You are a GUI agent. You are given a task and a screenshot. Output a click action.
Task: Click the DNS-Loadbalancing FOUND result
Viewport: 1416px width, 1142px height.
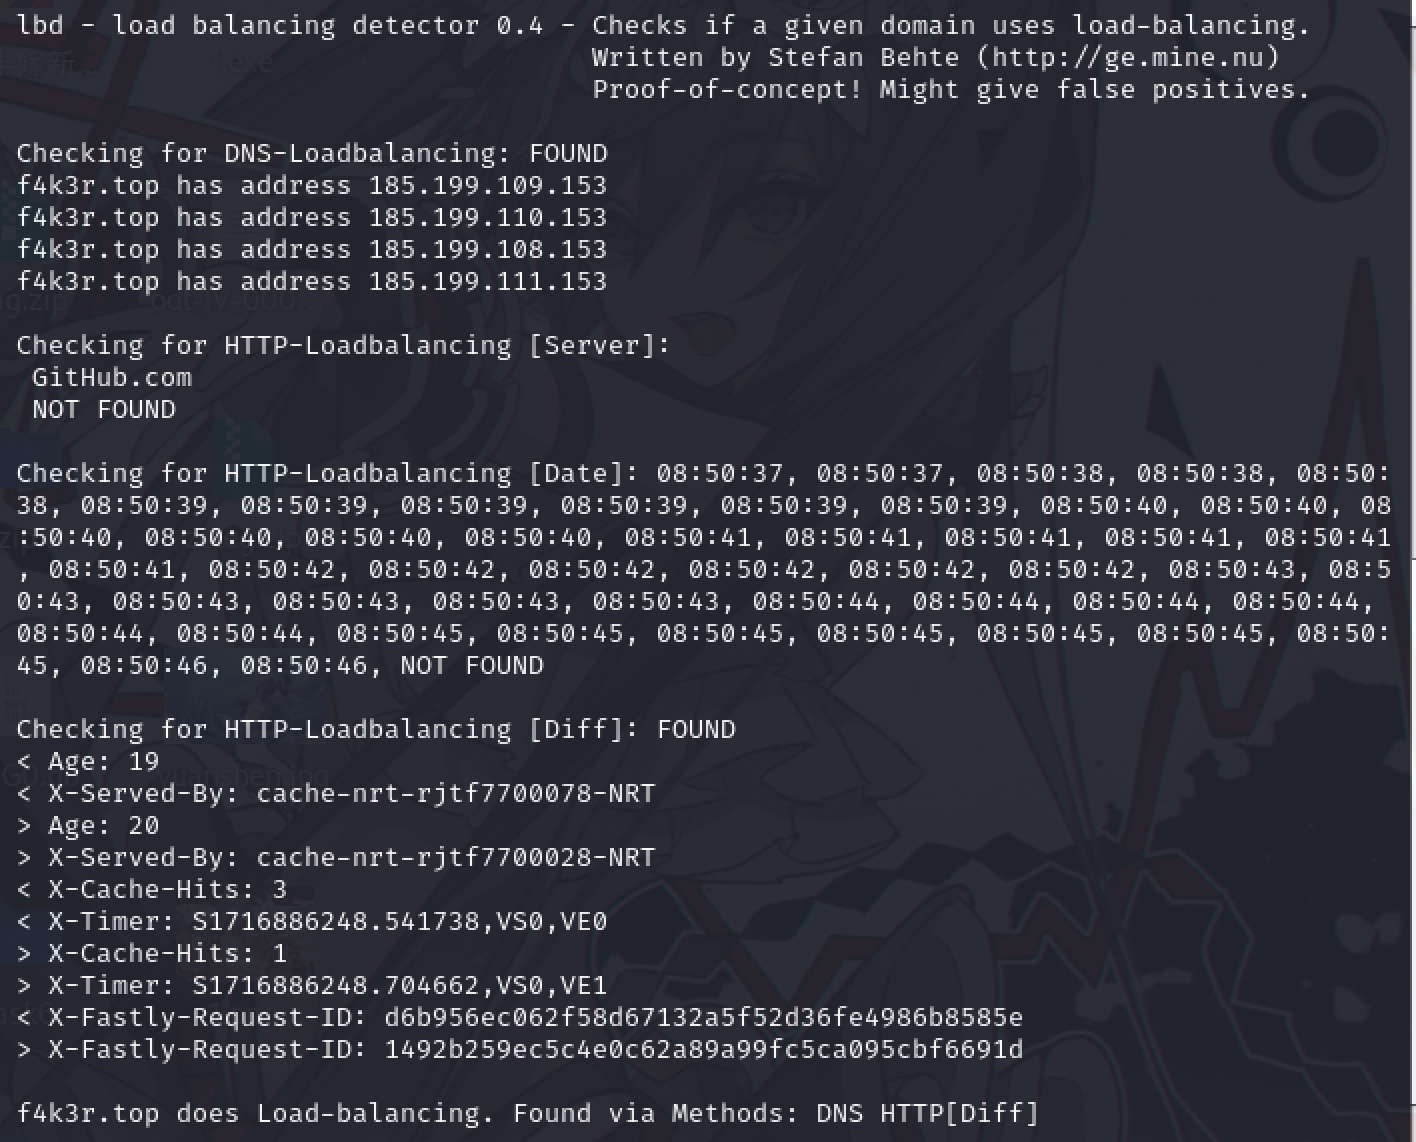tap(568, 153)
